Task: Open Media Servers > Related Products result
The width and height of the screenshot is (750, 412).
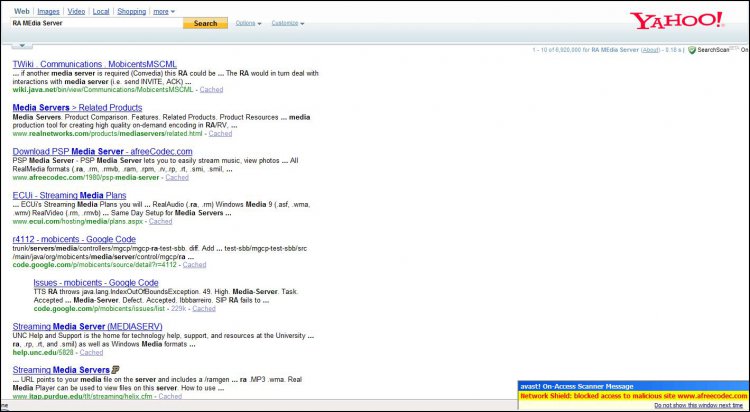Action: point(77,108)
